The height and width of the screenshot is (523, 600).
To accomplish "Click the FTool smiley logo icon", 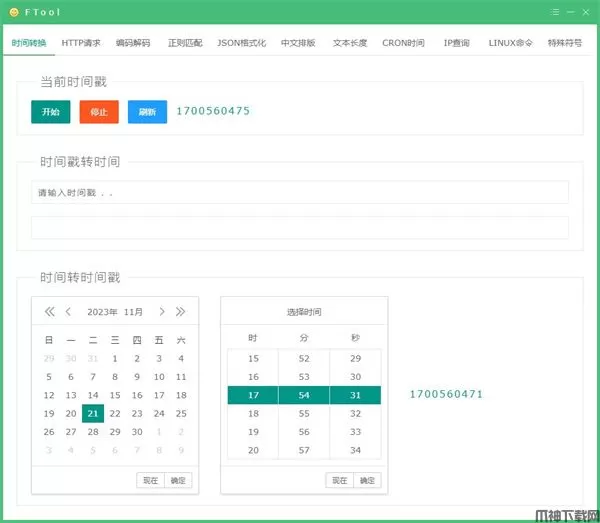I will (x=12, y=11).
